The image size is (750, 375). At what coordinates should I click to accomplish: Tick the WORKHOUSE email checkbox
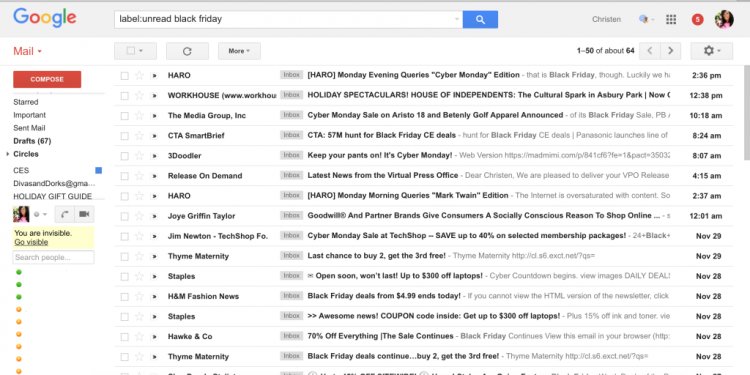124,96
